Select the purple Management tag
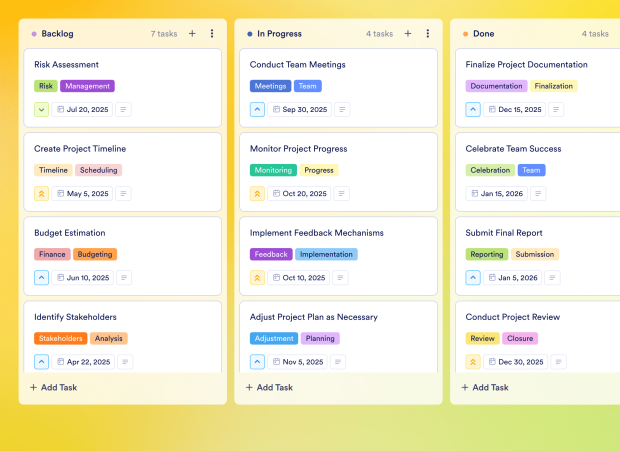The image size is (620, 451). coord(87,86)
